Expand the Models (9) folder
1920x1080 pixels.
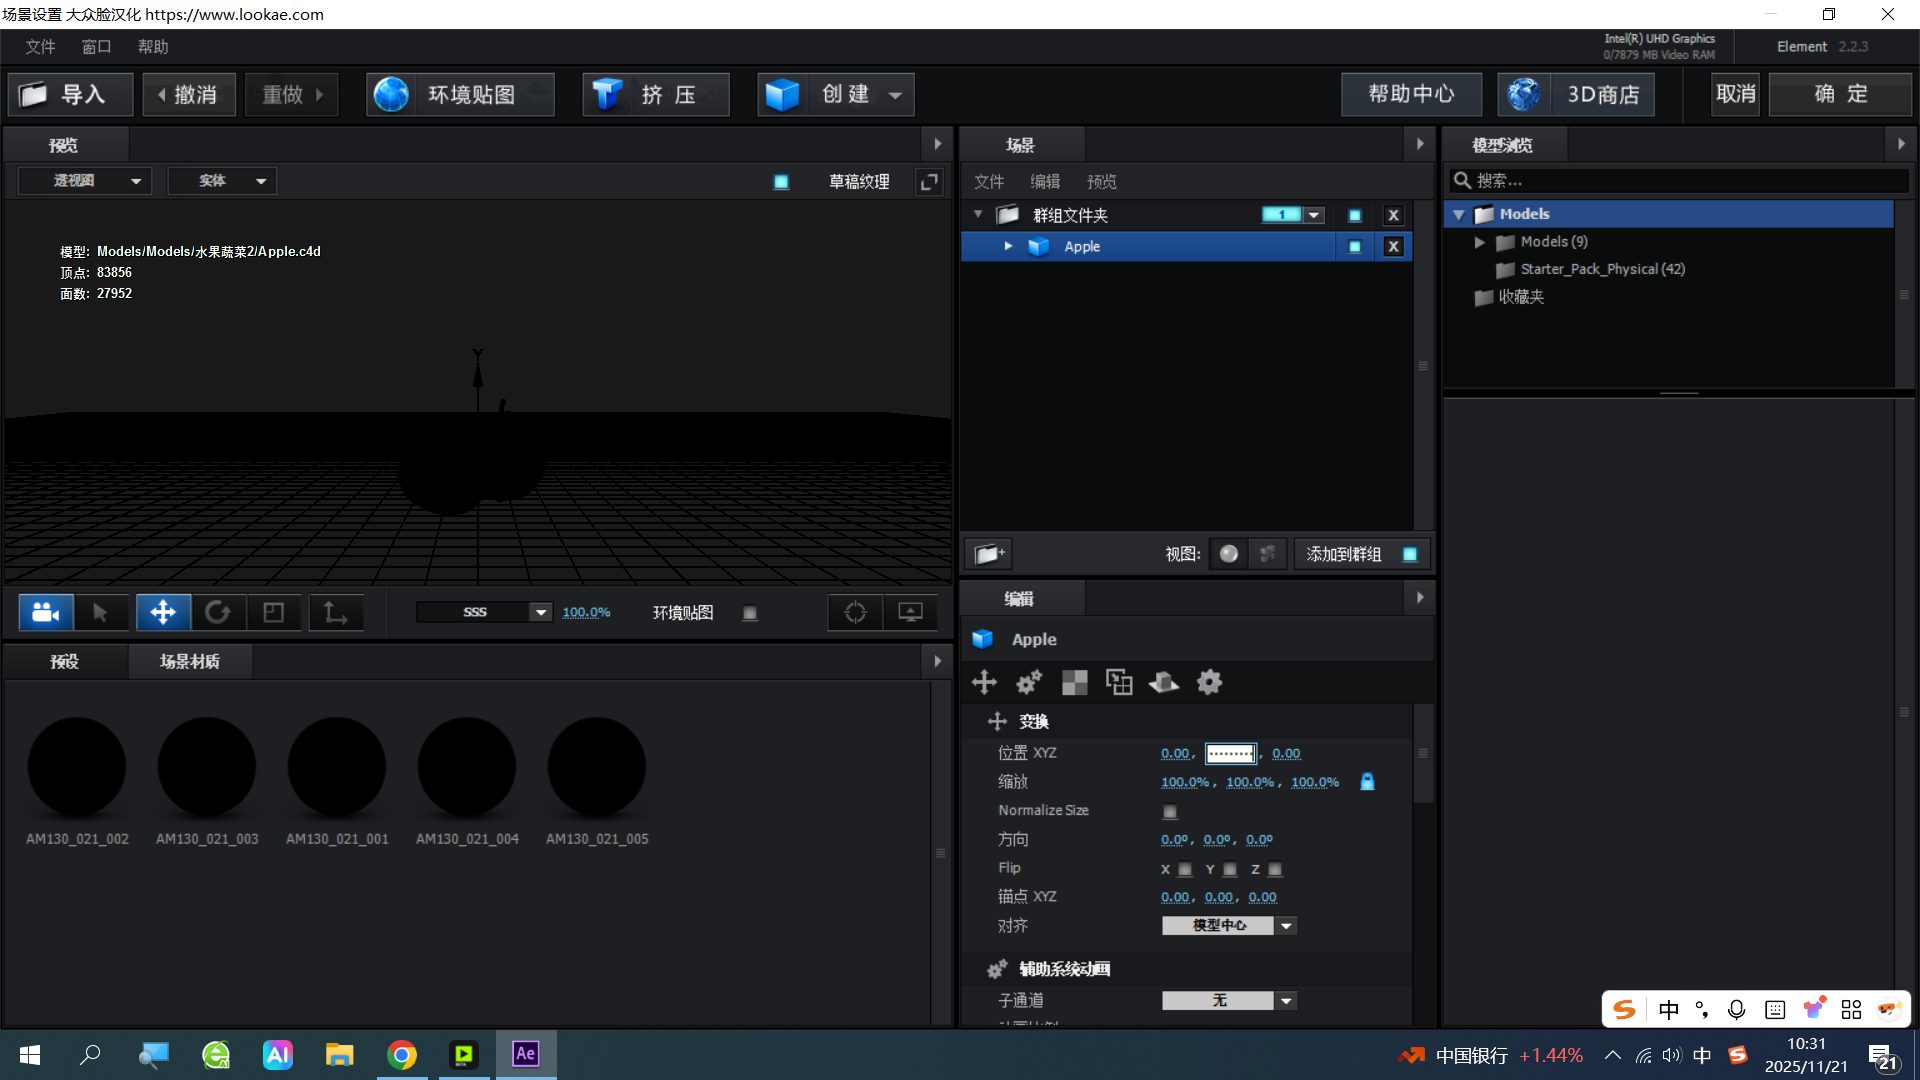pyautogui.click(x=1480, y=242)
